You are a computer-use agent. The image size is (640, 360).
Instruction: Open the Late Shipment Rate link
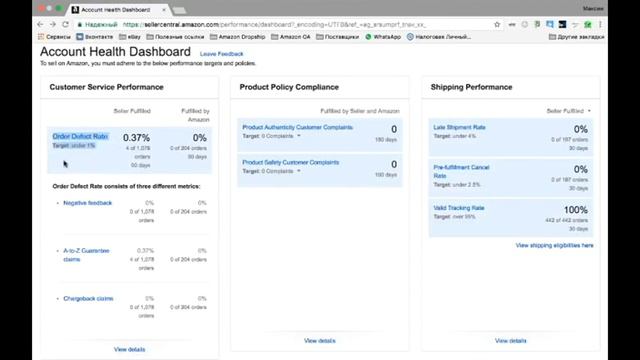coord(459,127)
